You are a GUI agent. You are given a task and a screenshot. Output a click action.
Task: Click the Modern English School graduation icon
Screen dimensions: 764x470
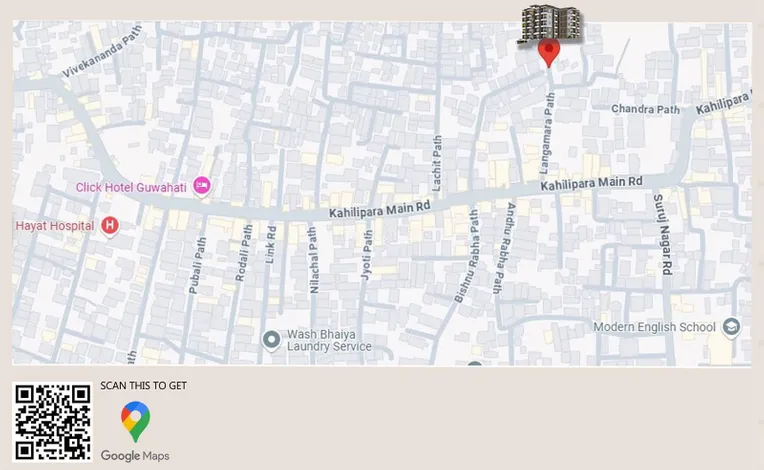pos(731,327)
